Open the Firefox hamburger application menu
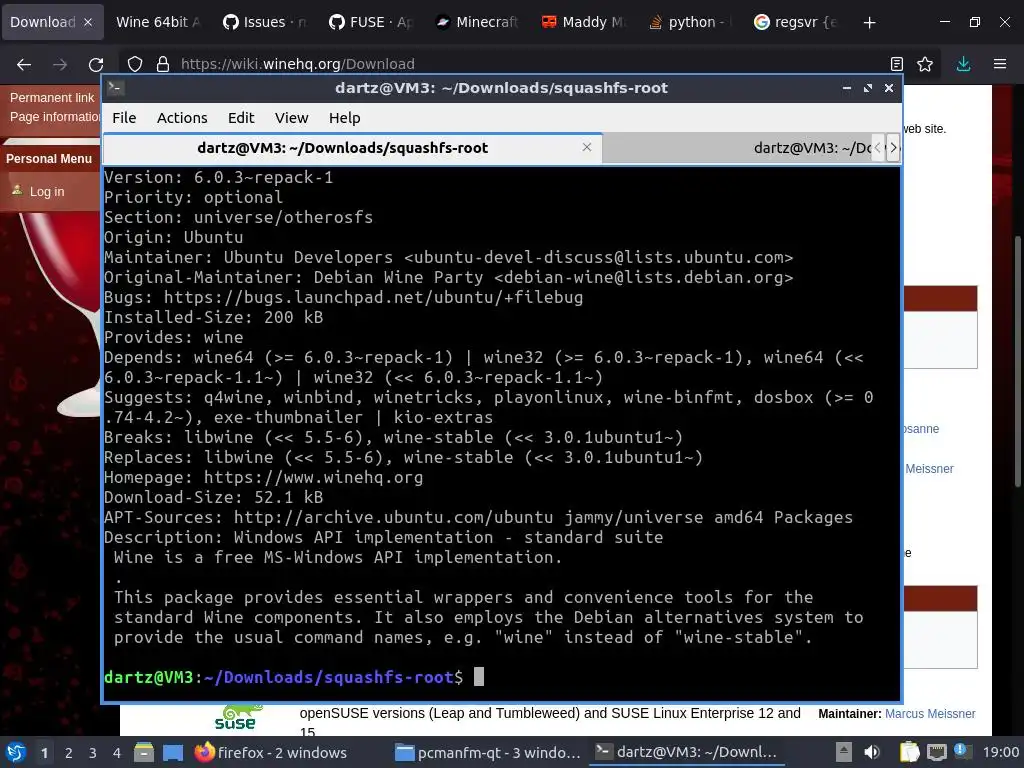This screenshot has height=768, width=1024. [1000, 64]
